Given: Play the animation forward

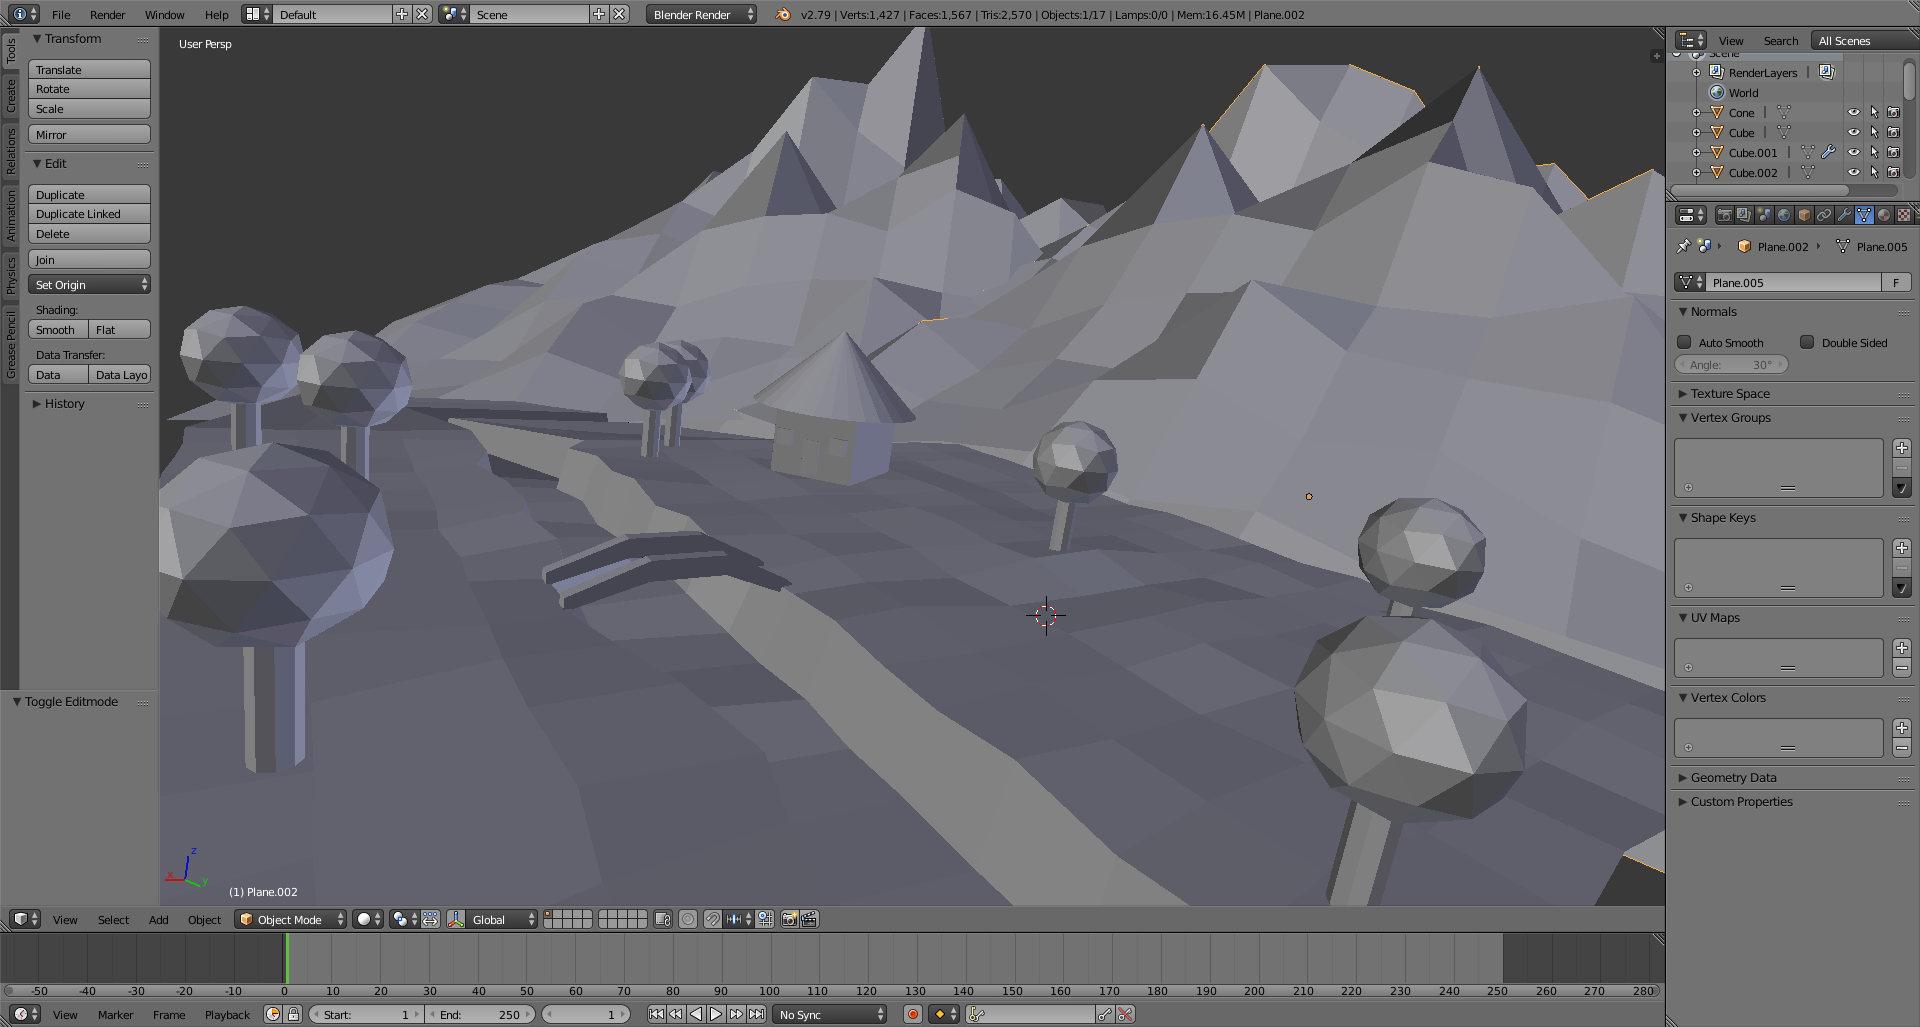Looking at the screenshot, I should point(716,1014).
